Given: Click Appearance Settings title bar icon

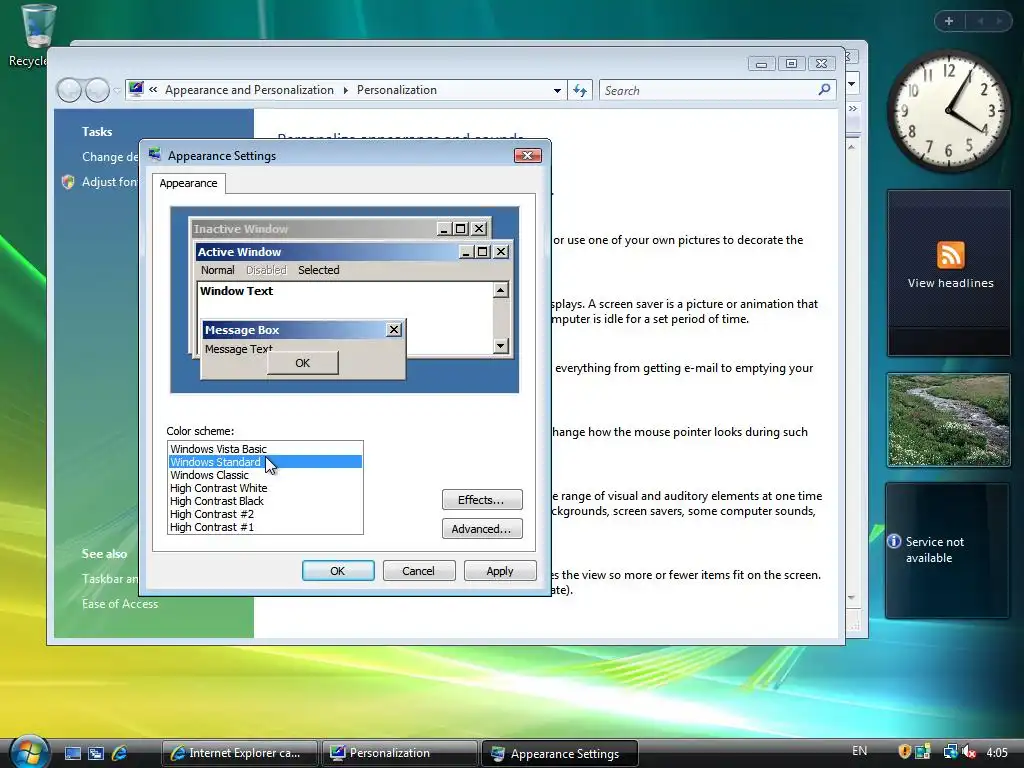Looking at the screenshot, I should click(x=155, y=155).
